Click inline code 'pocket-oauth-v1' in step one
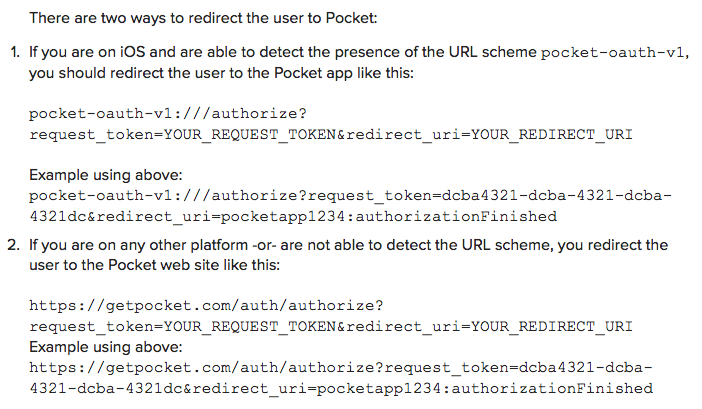 pos(612,52)
